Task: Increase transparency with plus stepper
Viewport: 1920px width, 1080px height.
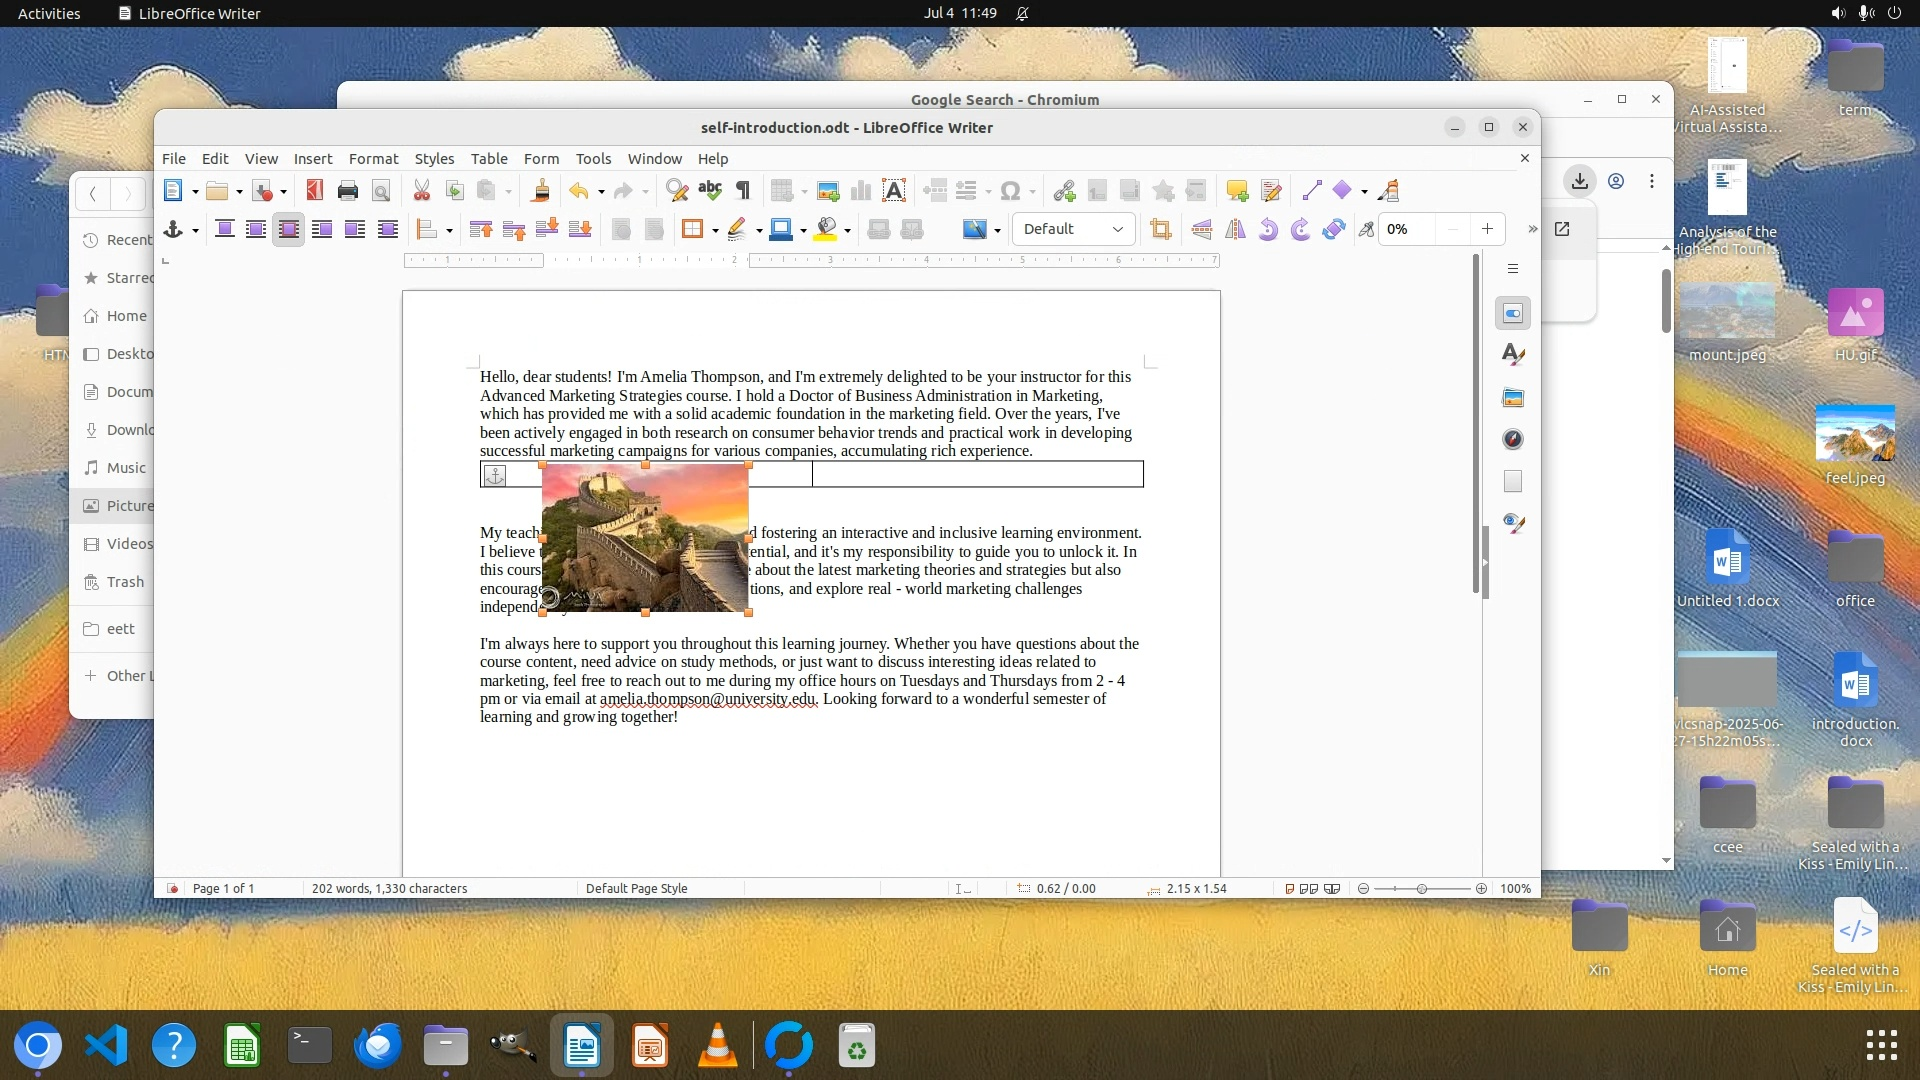Action: (1487, 229)
